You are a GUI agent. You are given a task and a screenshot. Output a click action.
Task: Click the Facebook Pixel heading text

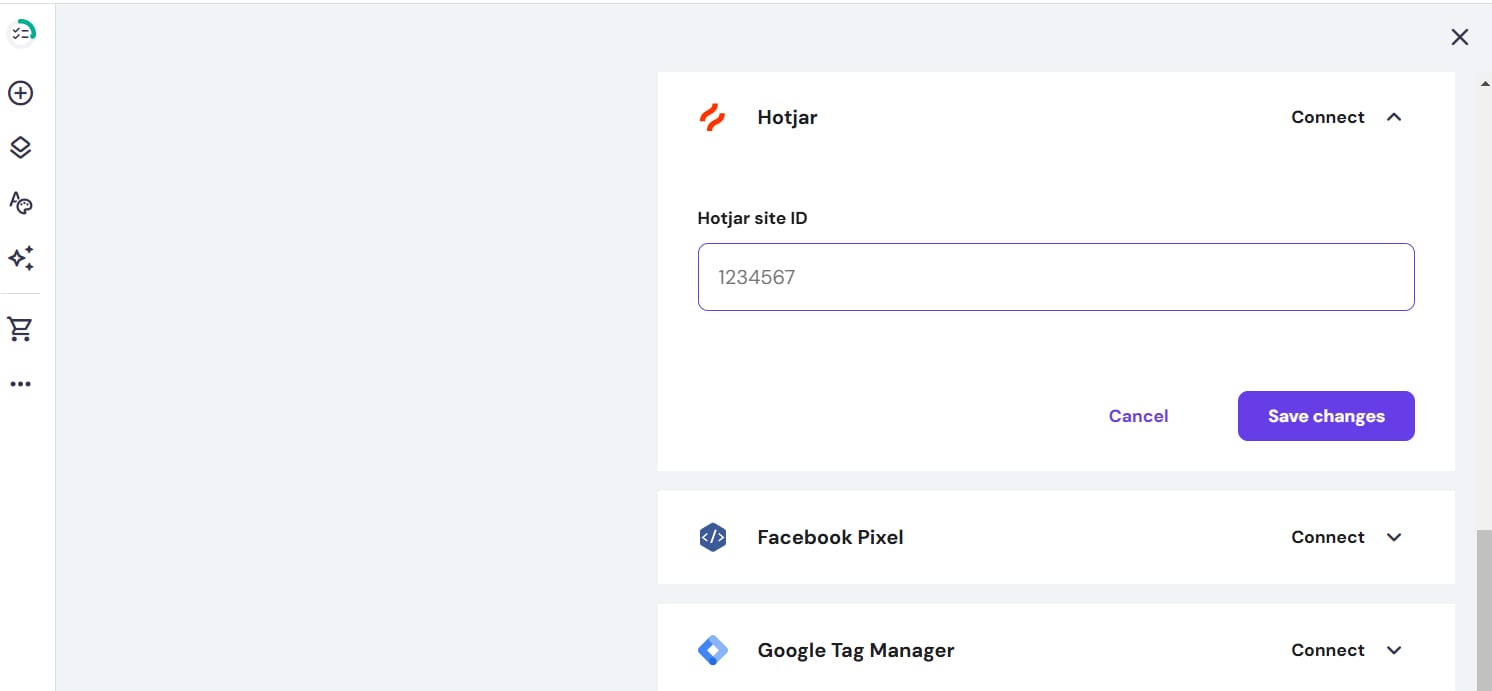[830, 537]
